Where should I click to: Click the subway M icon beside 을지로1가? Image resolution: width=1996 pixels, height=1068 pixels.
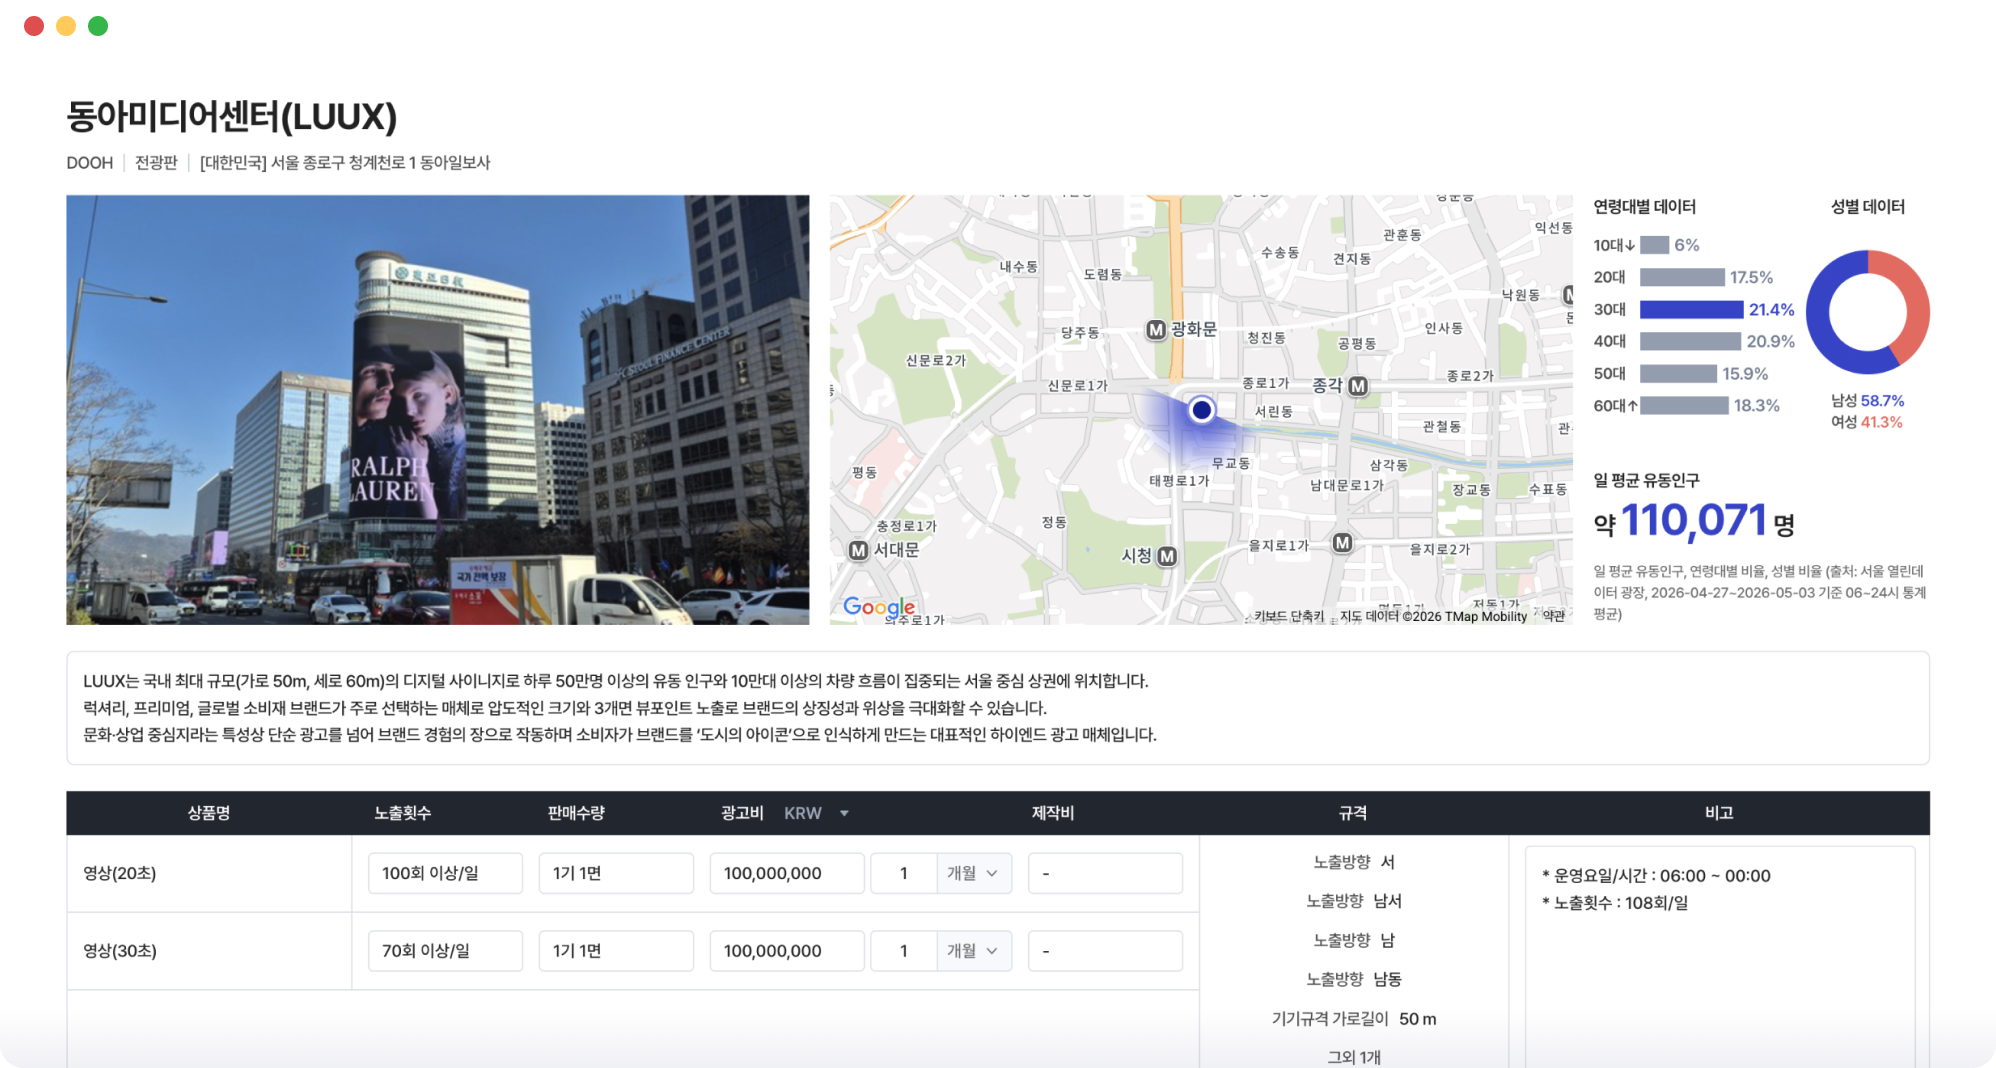(x=1342, y=542)
